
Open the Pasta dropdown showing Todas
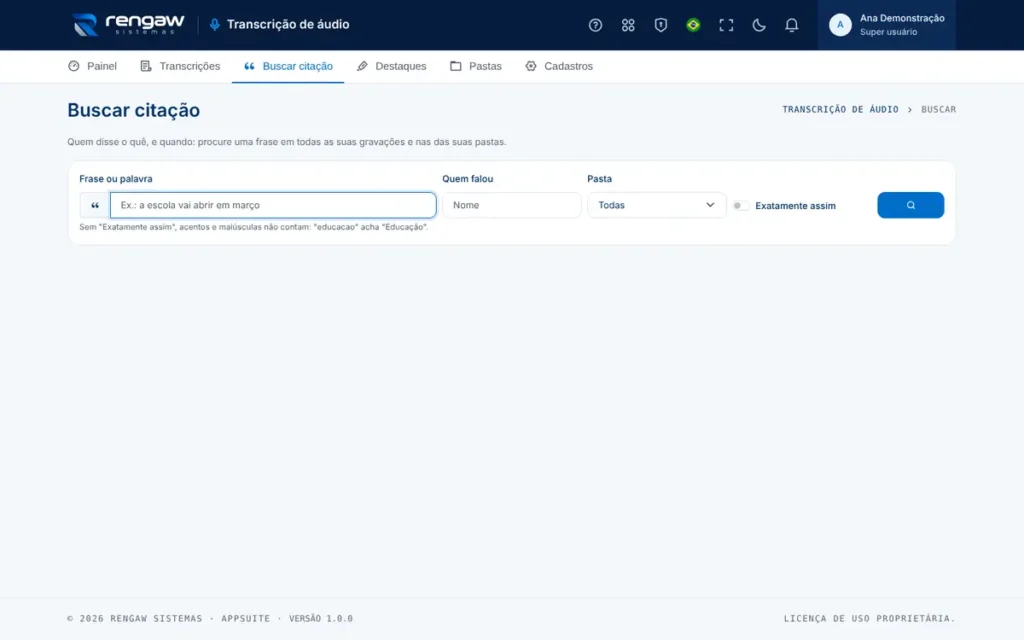[656, 205]
